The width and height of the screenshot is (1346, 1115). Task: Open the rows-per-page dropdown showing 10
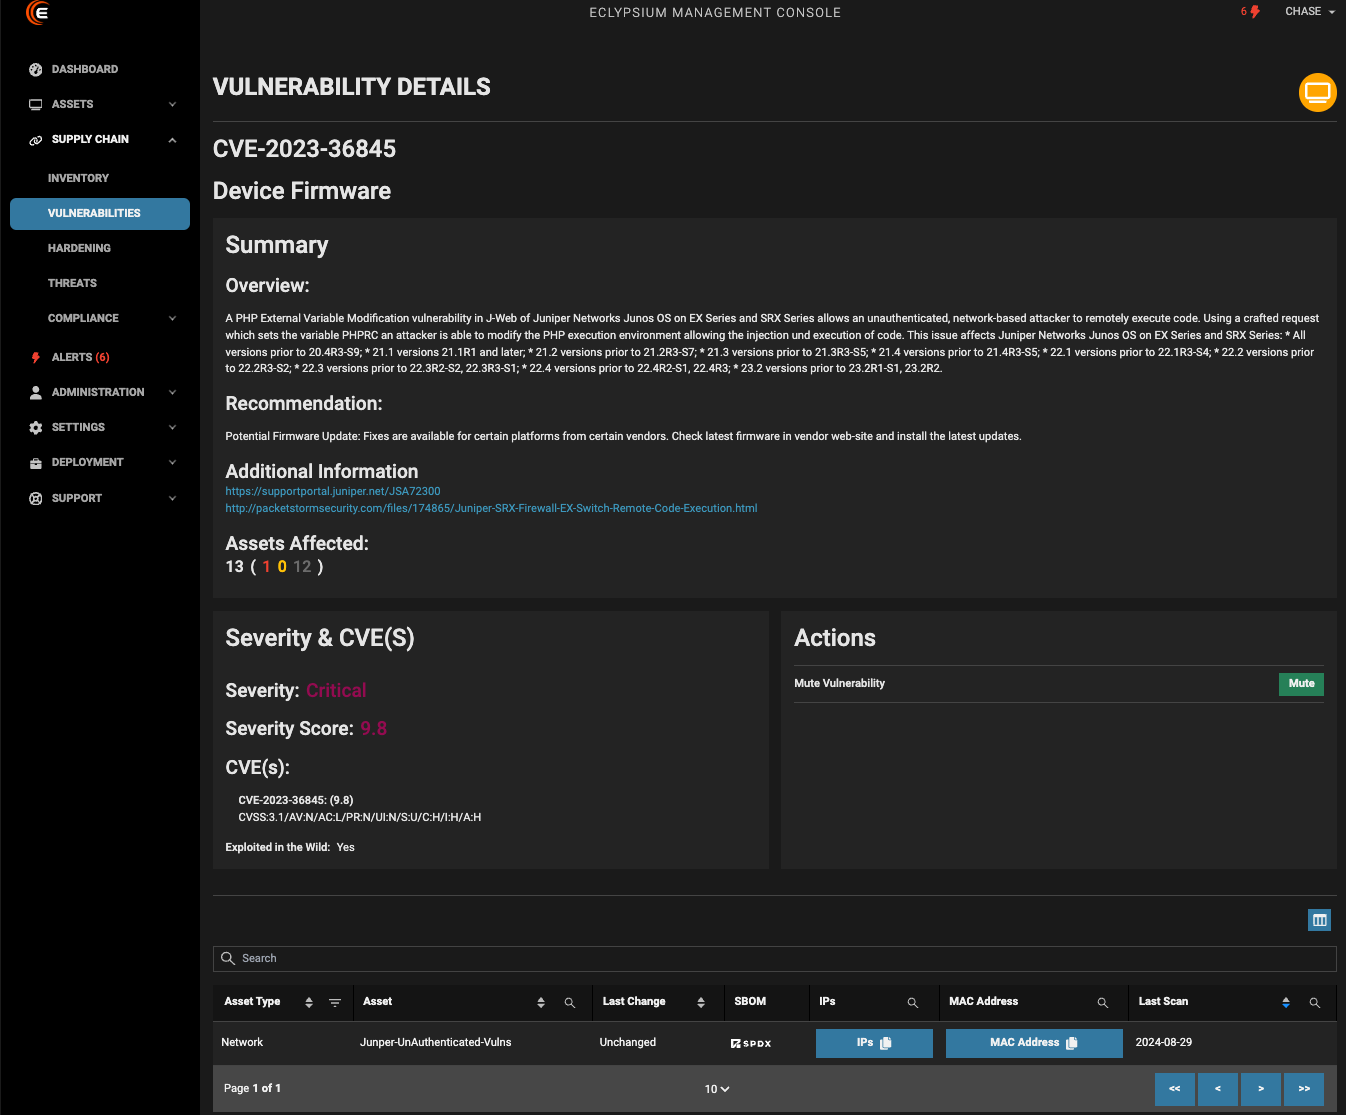click(x=717, y=1089)
